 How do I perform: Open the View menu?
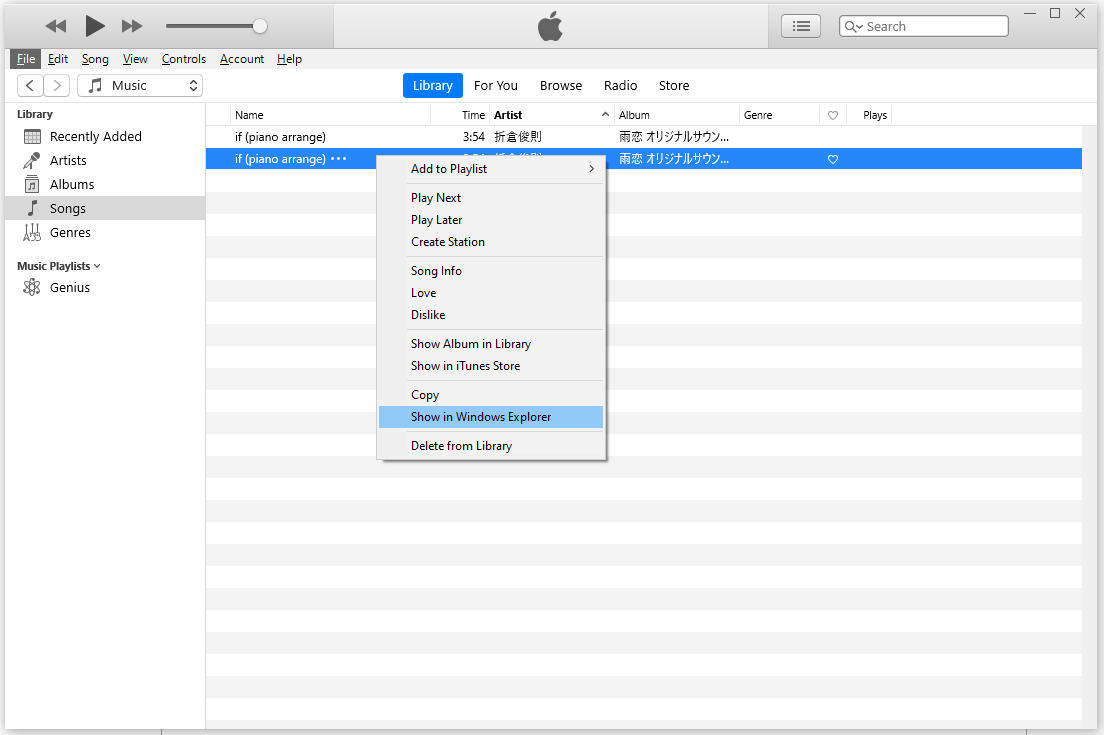(x=135, y=59)
